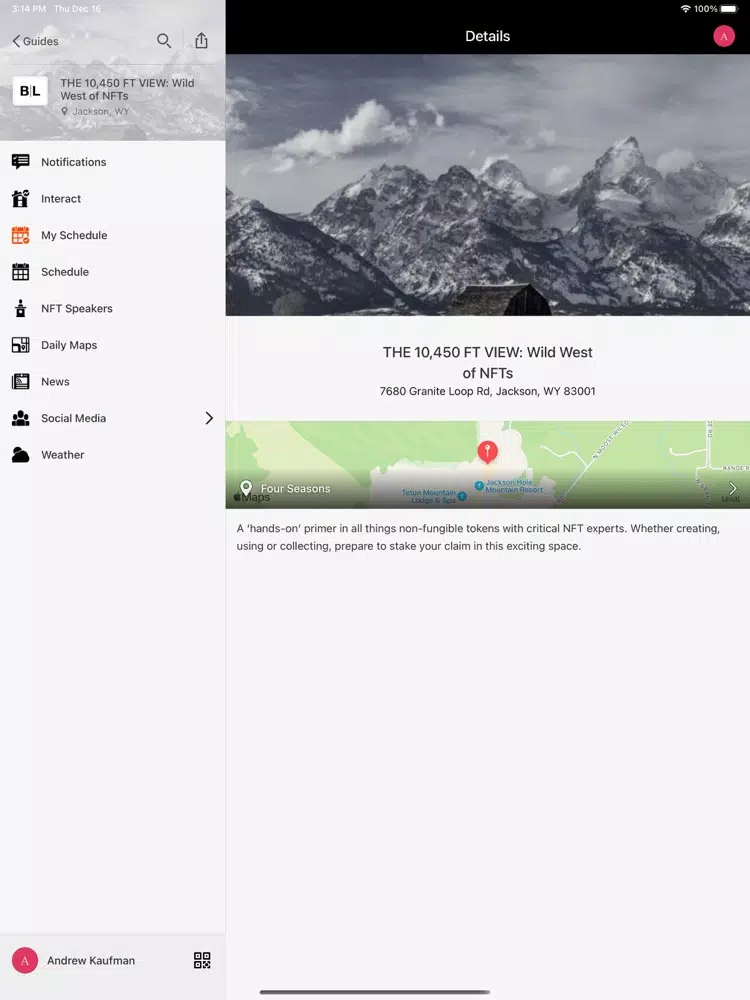Image resolution: width=750 pixels, height=1000 pixels.
Task: Tap the battery indicator in status bar
Action: [x=730, y=9]
